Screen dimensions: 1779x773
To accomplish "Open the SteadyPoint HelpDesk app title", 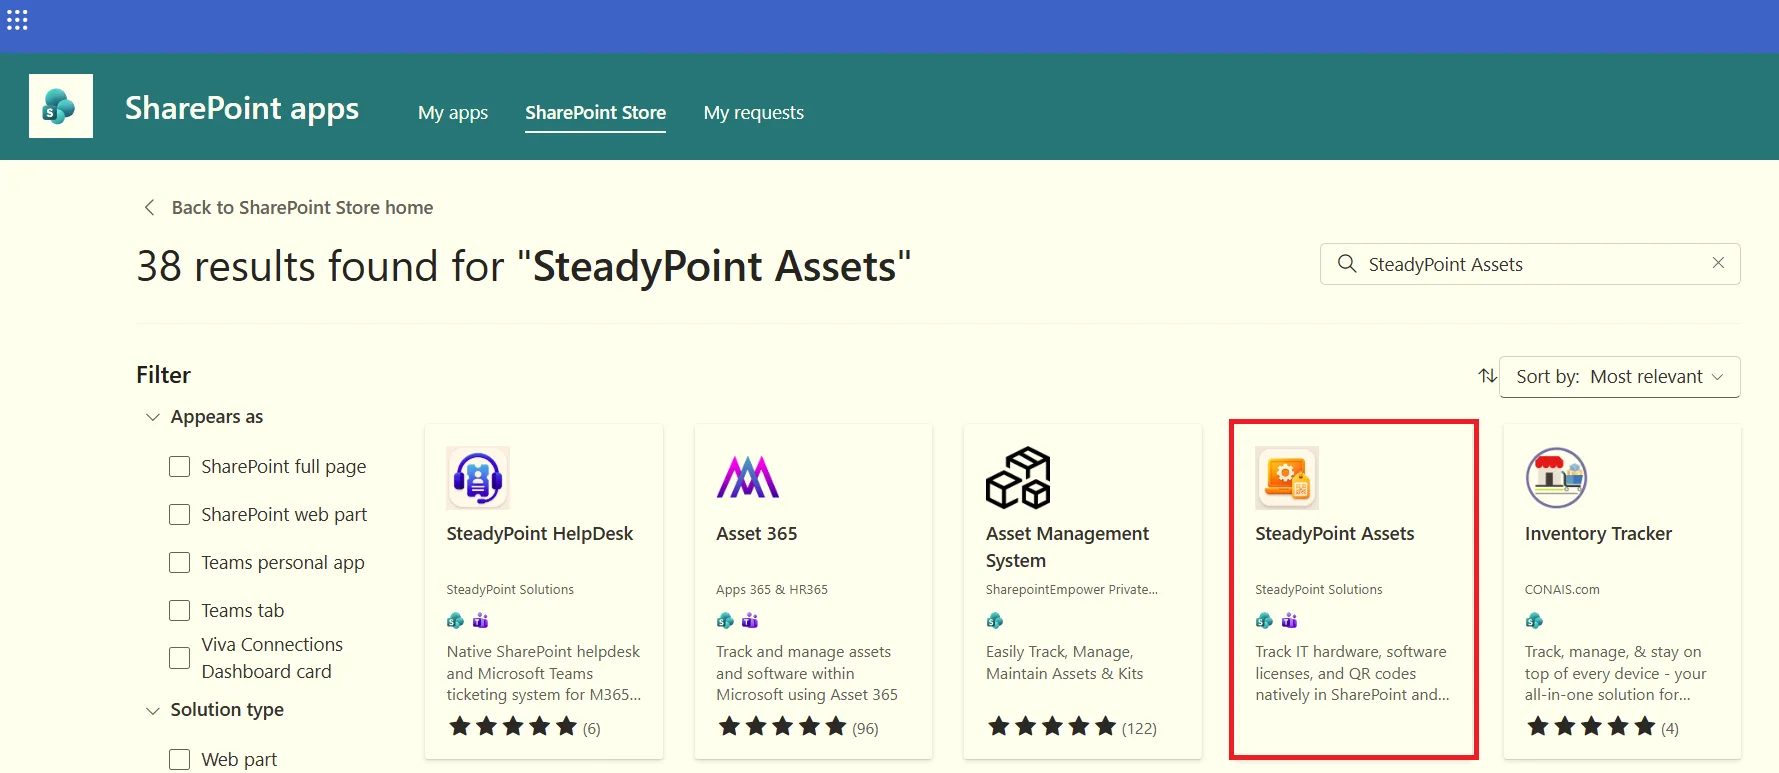I will coord(540,534).
